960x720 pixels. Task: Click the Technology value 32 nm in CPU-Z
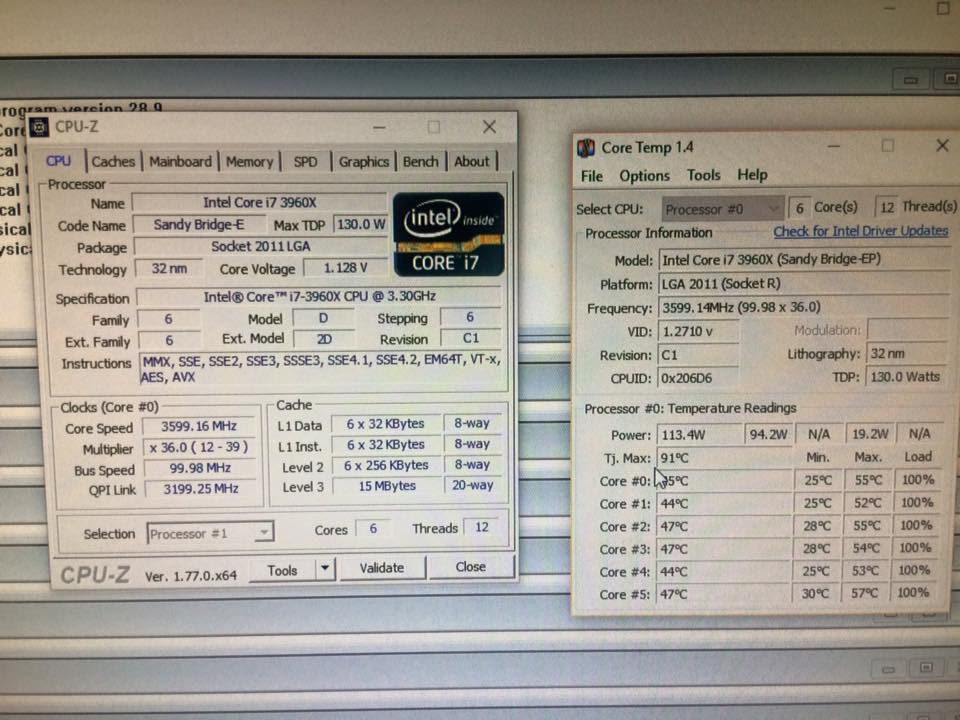coord(168,269)
